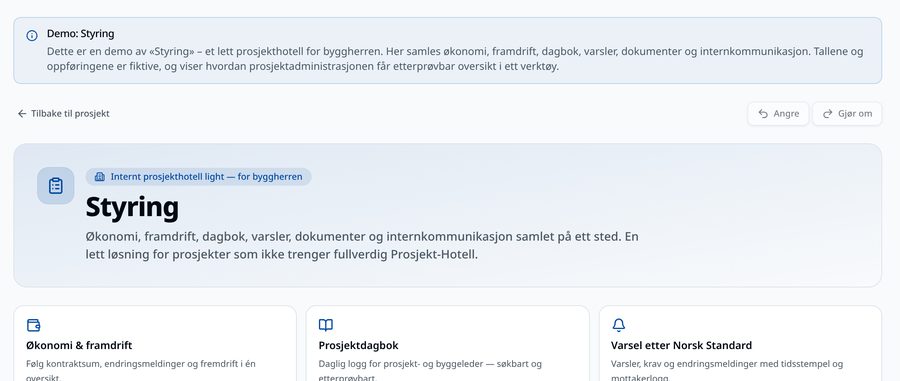Click the clipboard icon beside Styring heading
The image size is (900, 381).
56,185
